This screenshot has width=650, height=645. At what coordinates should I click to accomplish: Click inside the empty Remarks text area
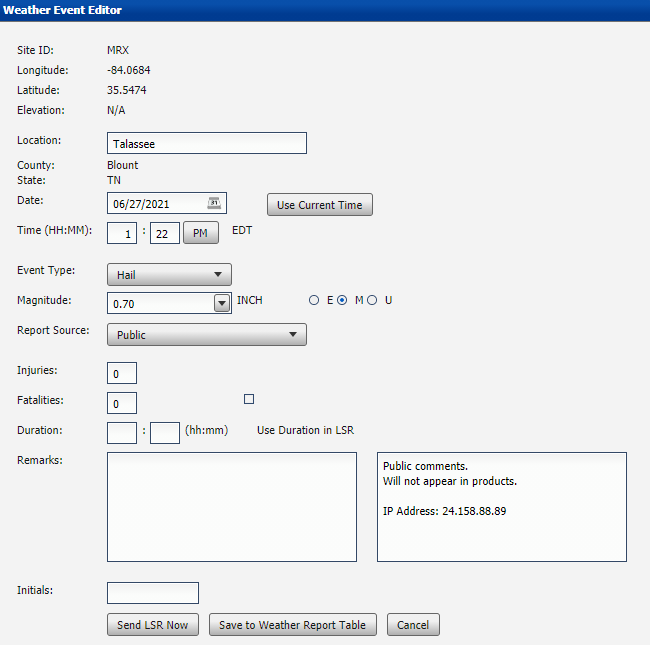click(x=231, y=507)
